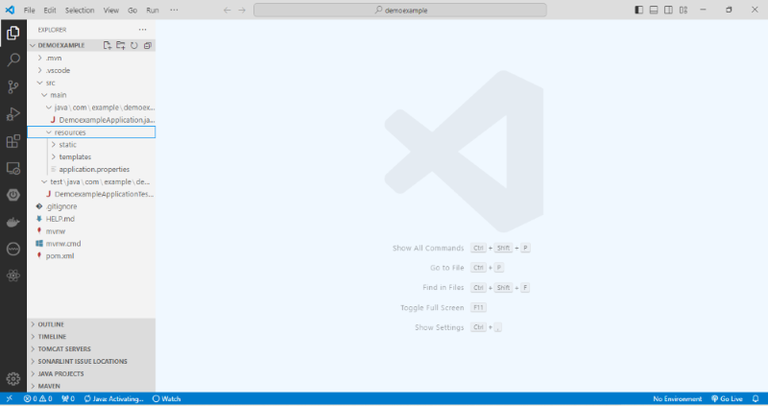Image resolution: width=768 pixels, height=406 pixels.
Task: Open the Search view in activity bar
Action: [x=13, y=60]
